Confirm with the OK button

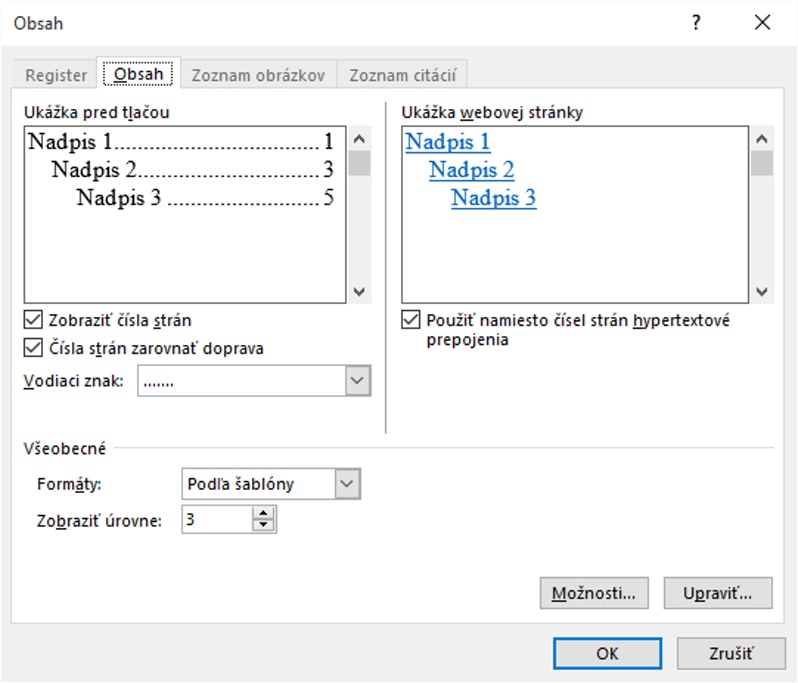[607, 653]
